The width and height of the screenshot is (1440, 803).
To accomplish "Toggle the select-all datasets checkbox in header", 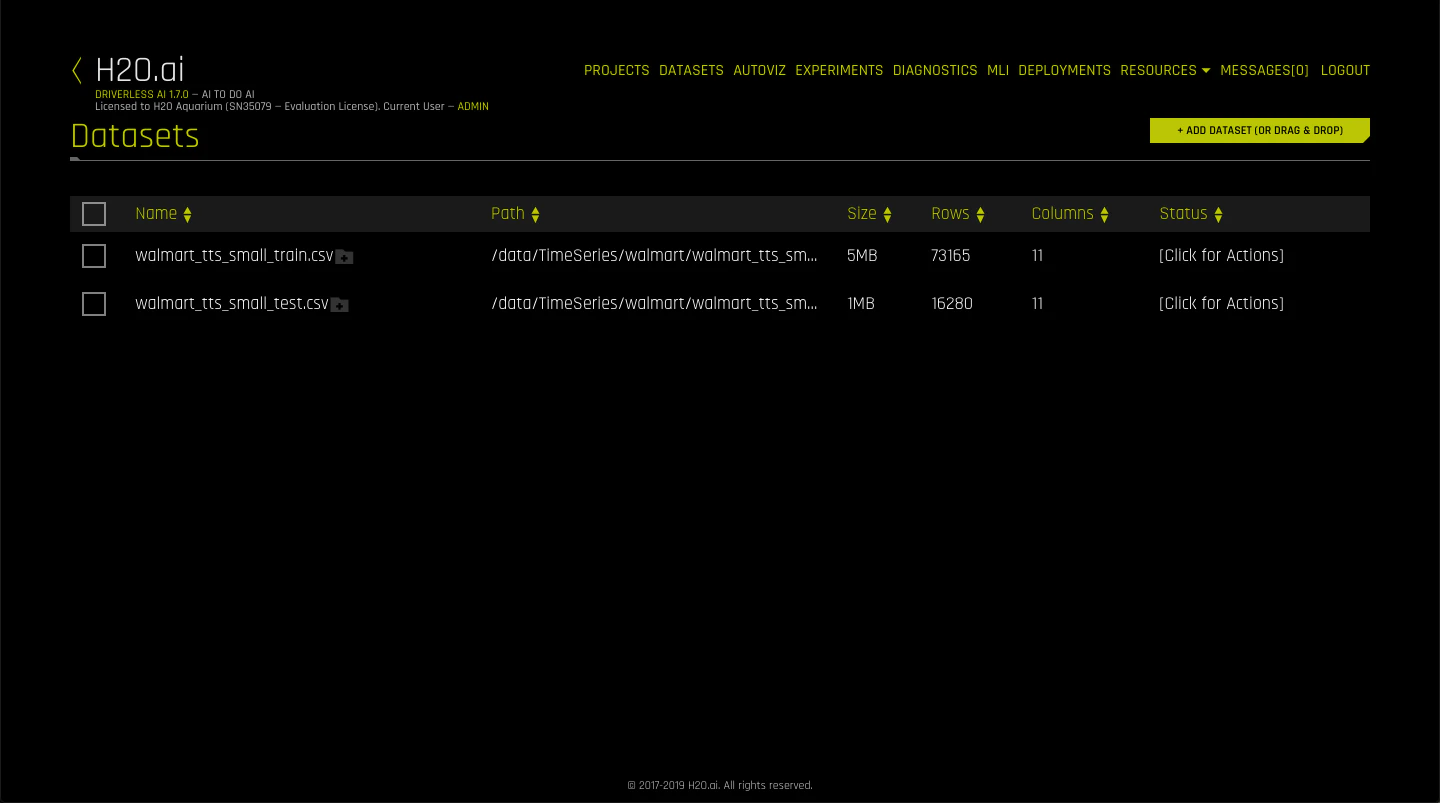I will 94,214.
